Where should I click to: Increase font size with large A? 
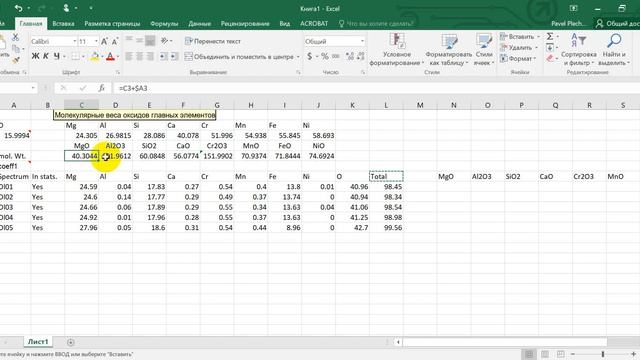coord(104,41)
